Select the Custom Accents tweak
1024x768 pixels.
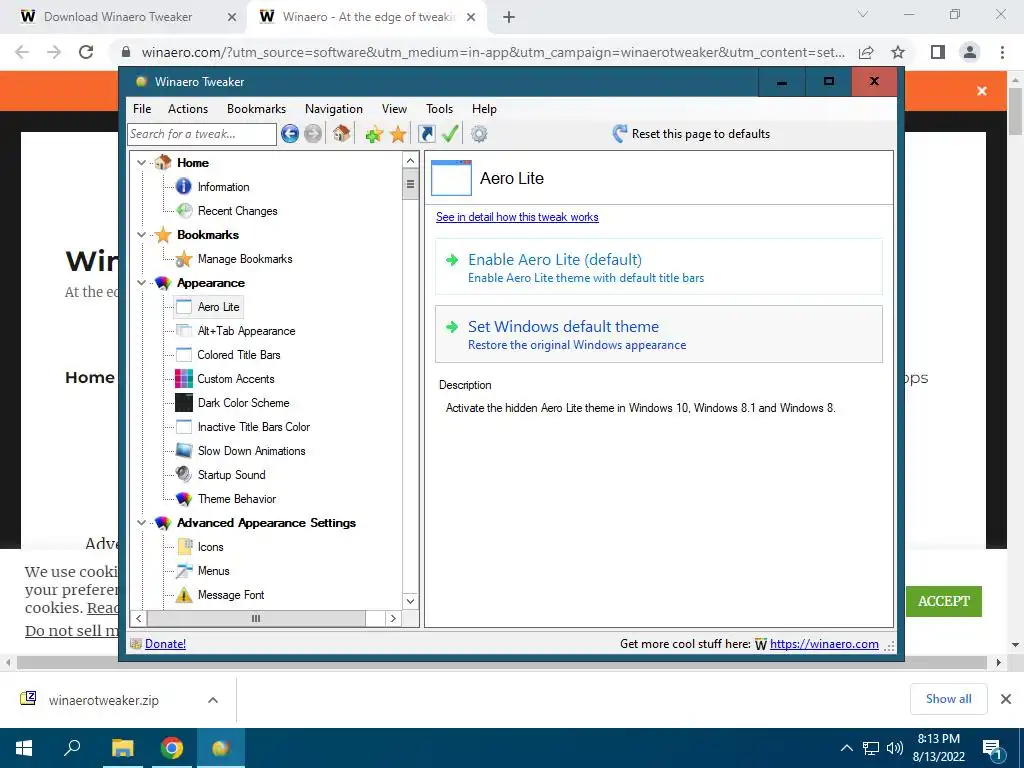[236, 379]
